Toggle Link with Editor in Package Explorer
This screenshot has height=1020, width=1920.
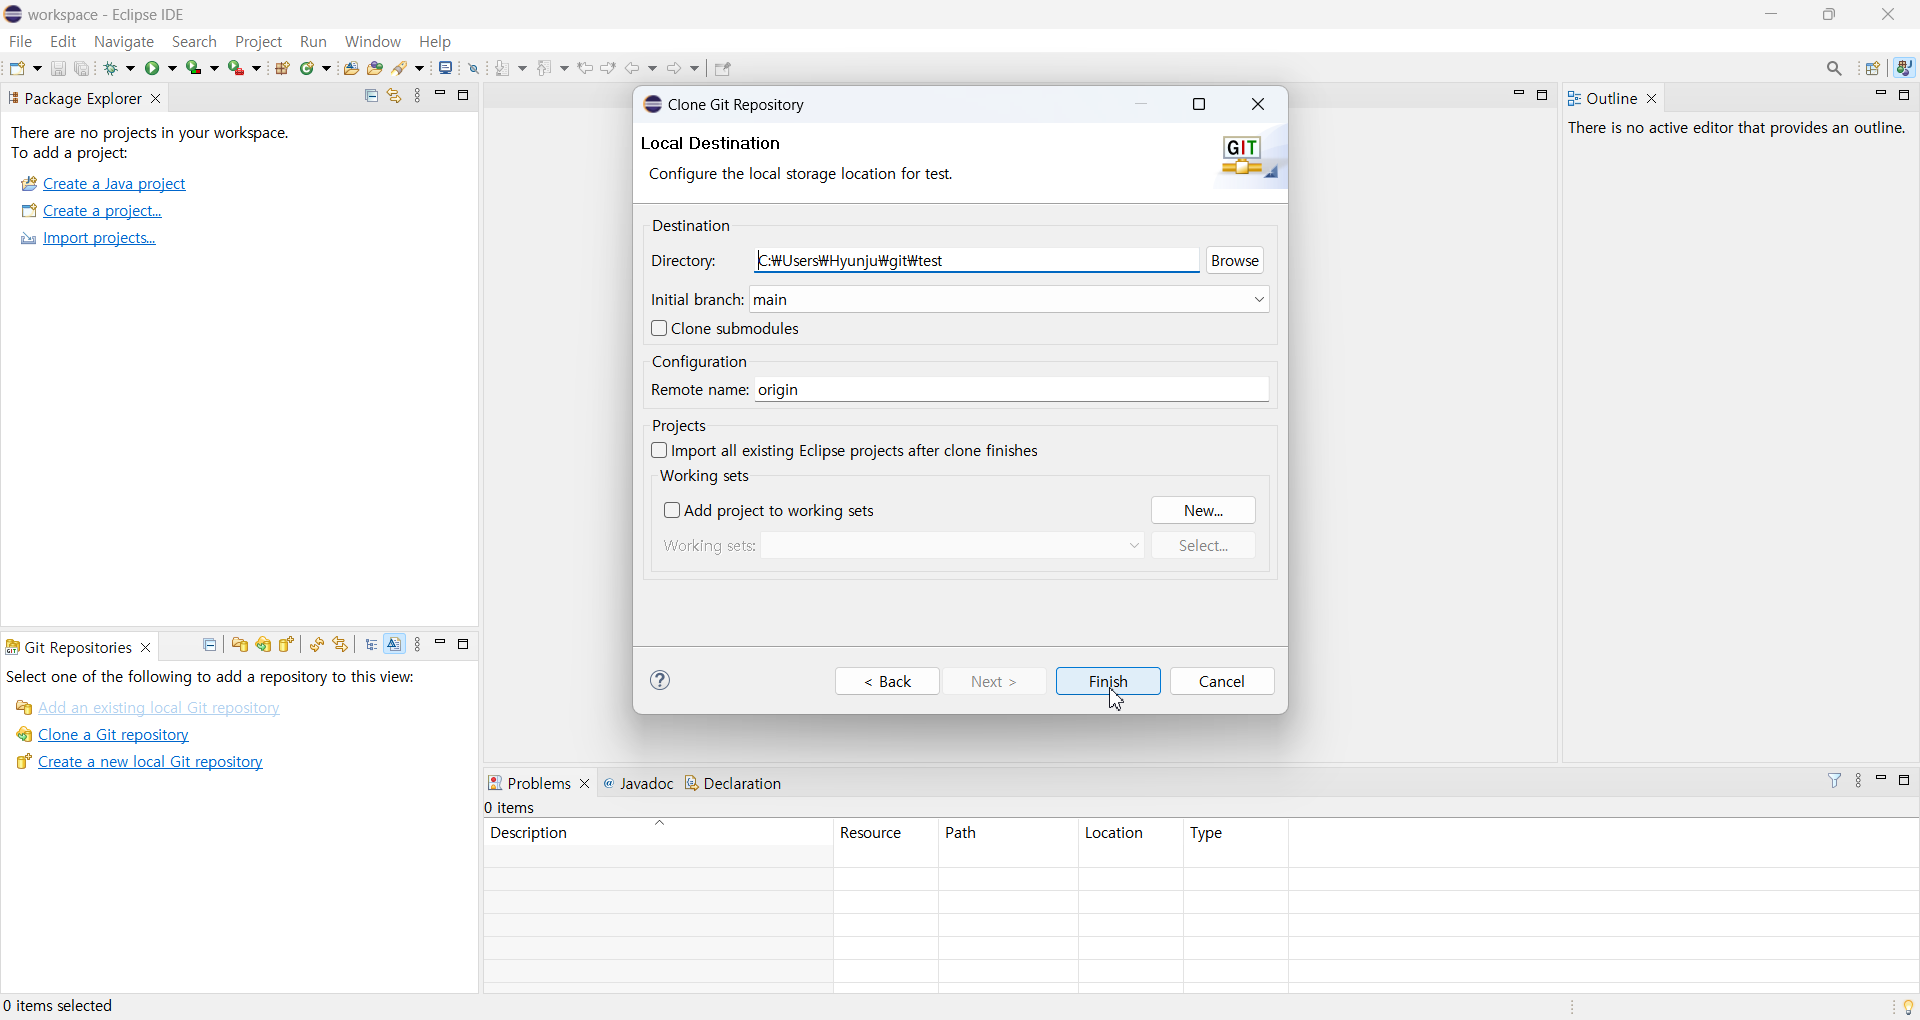(x=395, y=96)
